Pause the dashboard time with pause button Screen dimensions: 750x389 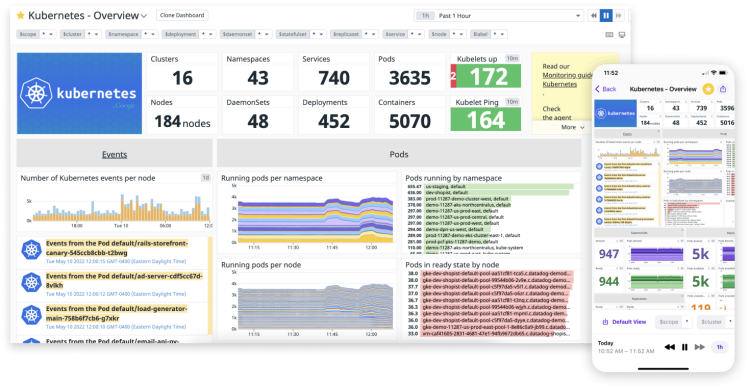point(606,16)
